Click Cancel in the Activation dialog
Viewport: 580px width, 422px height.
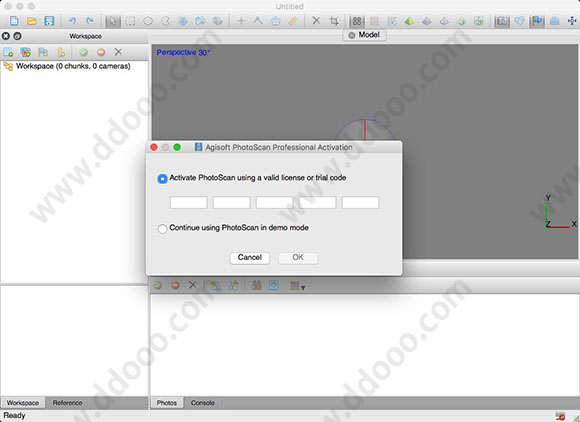tap(250, 258)
